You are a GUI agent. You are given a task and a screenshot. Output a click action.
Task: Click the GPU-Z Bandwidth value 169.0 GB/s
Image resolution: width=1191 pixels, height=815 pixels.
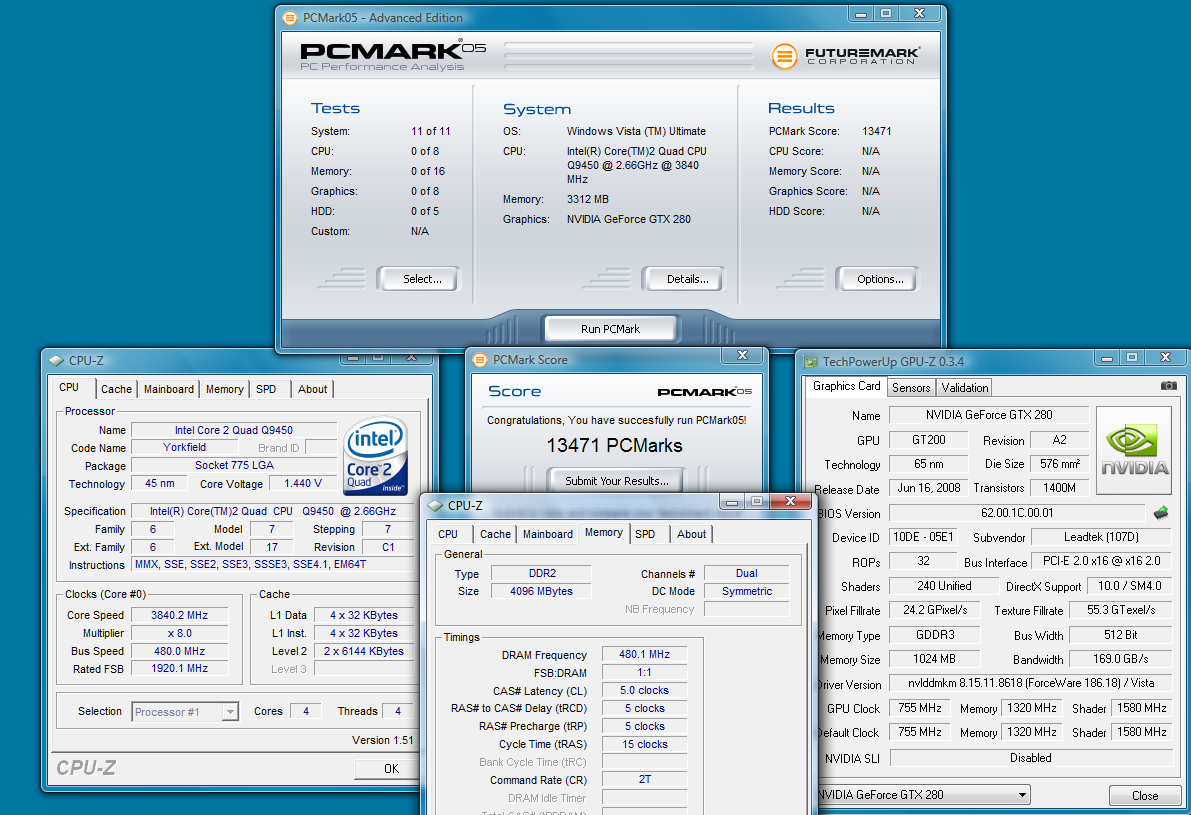(1120, 659)
